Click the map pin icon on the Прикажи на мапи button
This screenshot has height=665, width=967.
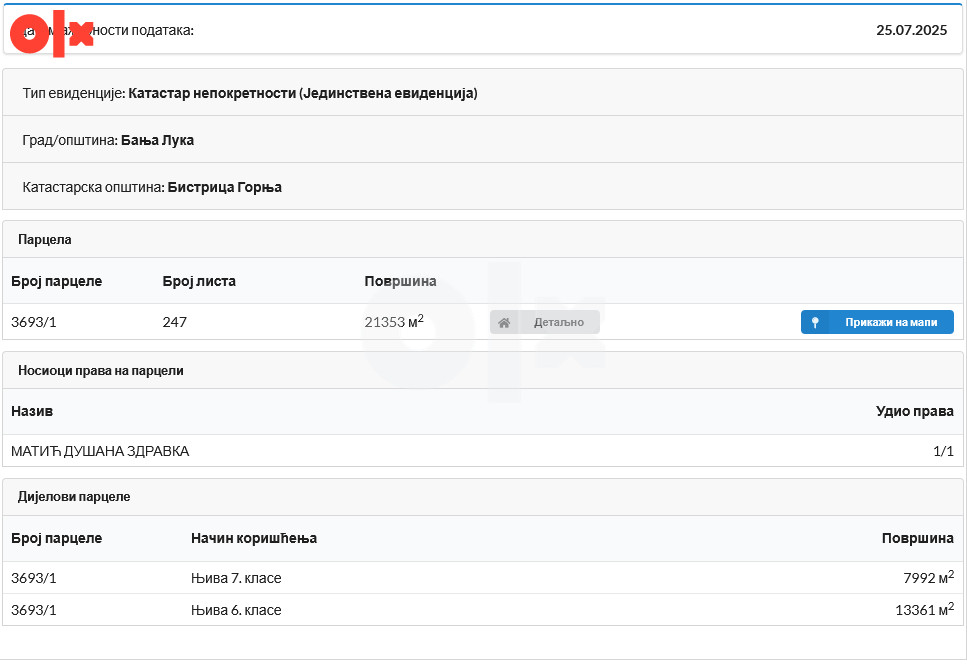815,323
